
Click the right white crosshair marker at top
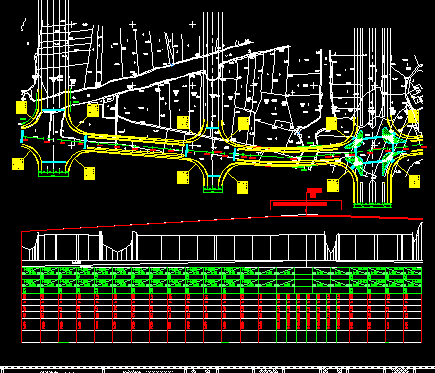click(193, 24)
